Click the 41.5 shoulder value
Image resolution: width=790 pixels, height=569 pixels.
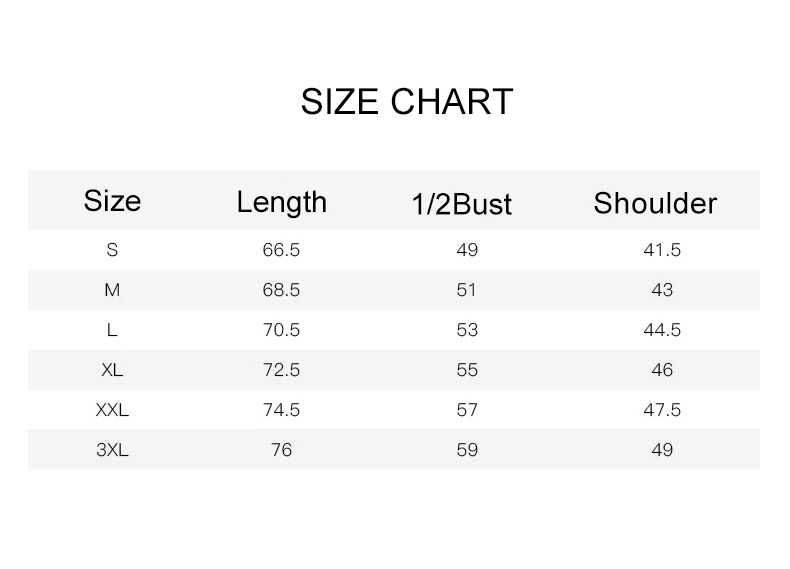click(661, 250)
